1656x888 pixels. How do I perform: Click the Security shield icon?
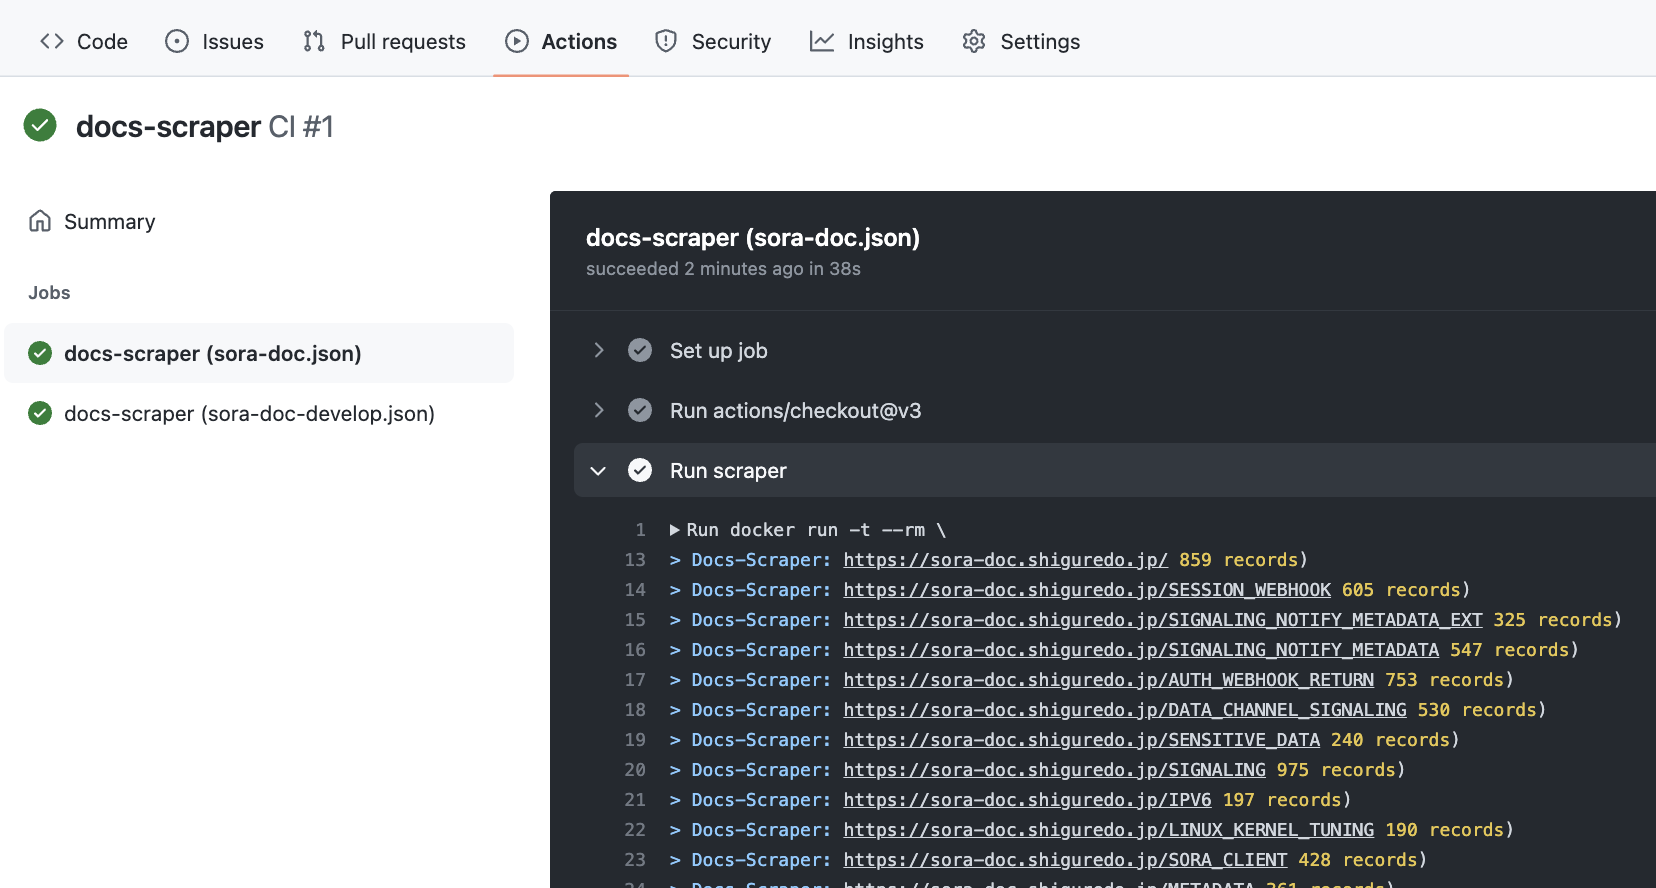coord(666,41)
